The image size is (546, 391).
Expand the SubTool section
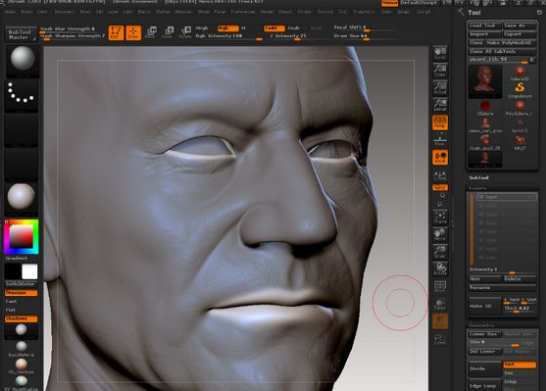(478, 178)
